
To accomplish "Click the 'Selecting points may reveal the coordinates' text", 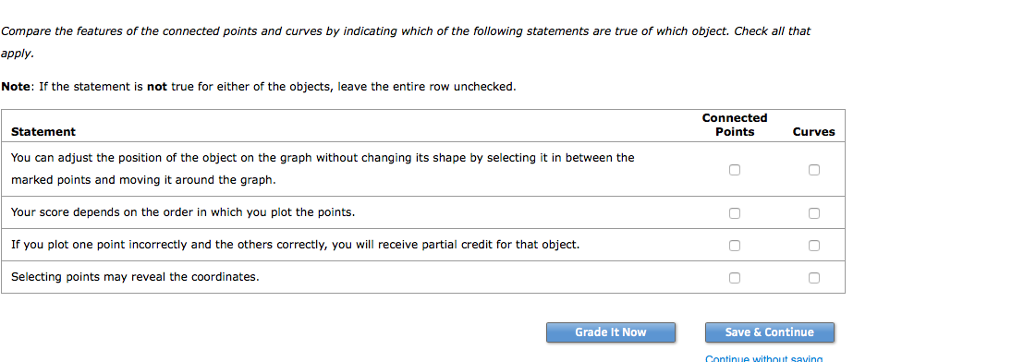I will click(x=135, y=277).
